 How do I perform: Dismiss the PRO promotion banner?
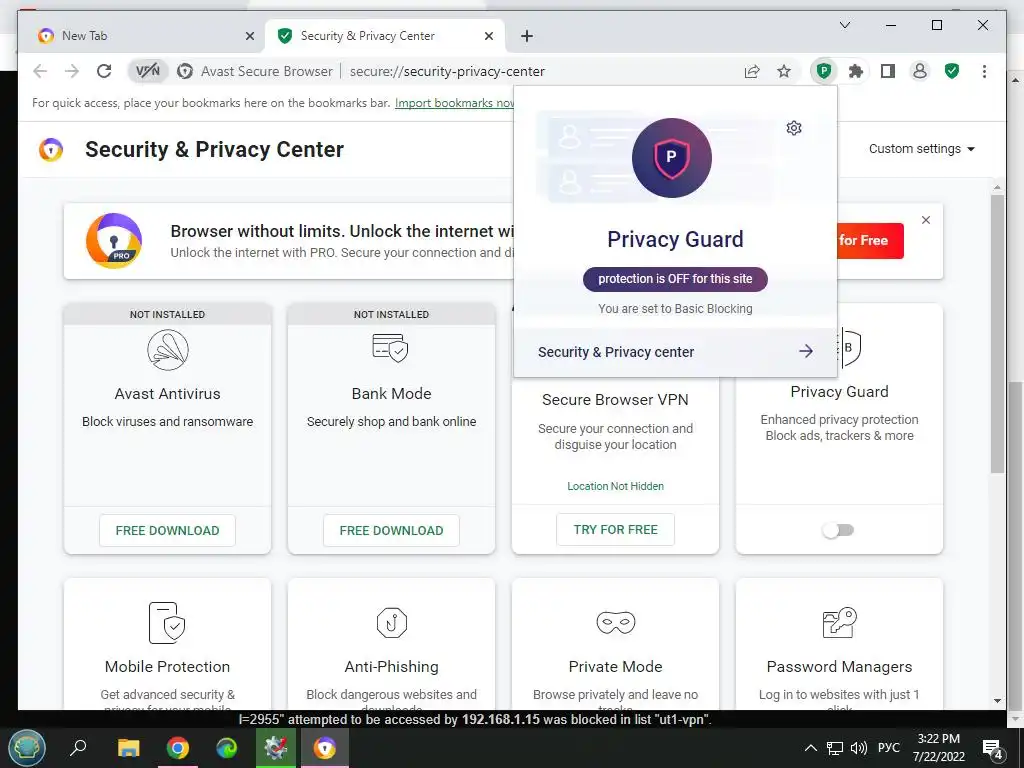point(925,220)
